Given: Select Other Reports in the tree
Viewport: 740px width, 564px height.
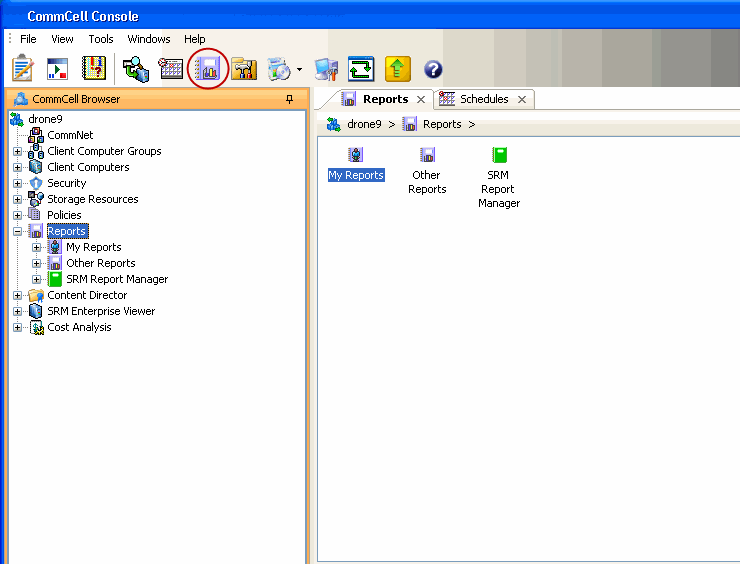Looking at the screenshot, I should coord(101,263).
